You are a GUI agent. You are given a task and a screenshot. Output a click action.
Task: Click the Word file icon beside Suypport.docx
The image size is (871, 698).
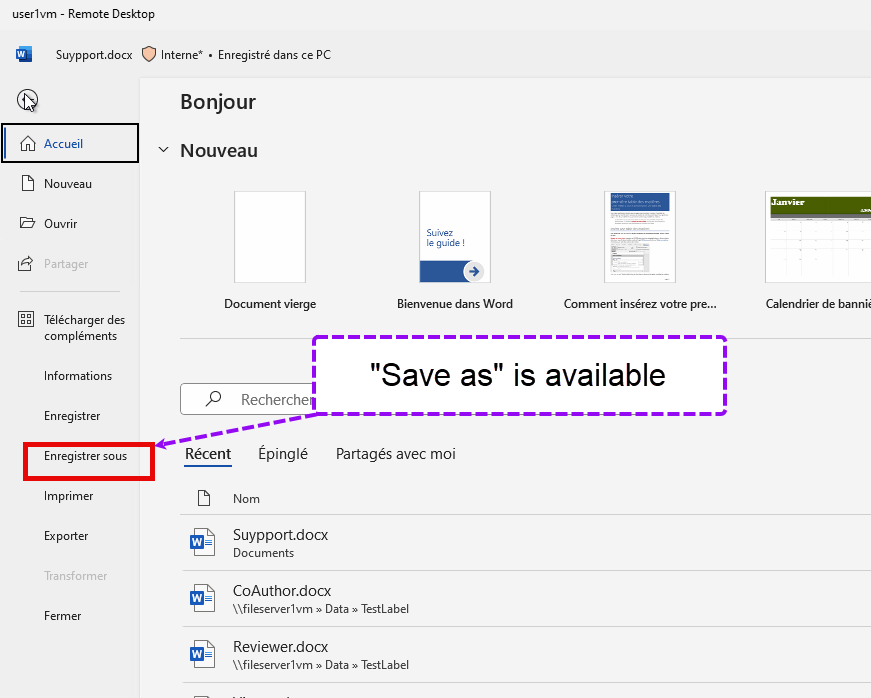coord(202,542)
